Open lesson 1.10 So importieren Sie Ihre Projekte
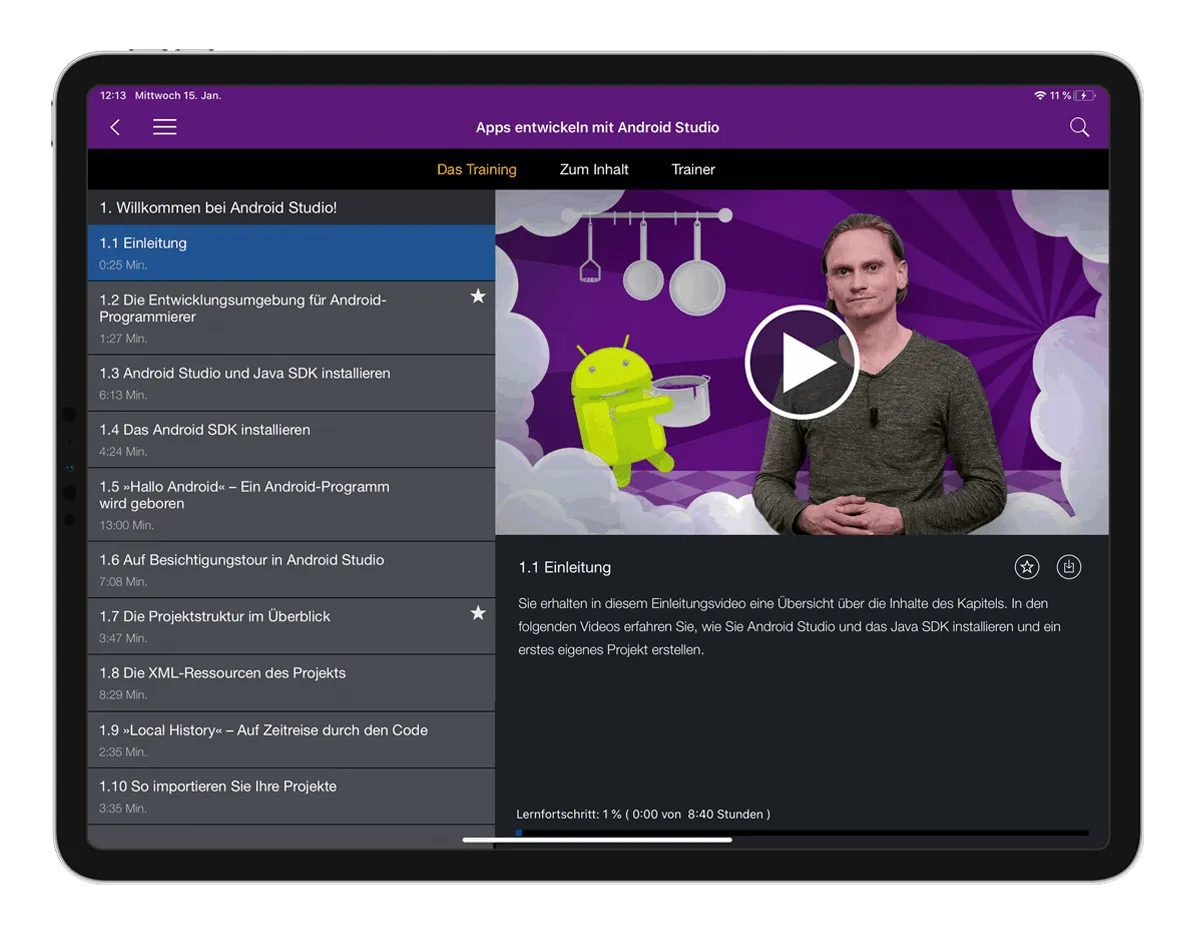The height and width of the screenshot is (938, 1200). pos(291,797)
